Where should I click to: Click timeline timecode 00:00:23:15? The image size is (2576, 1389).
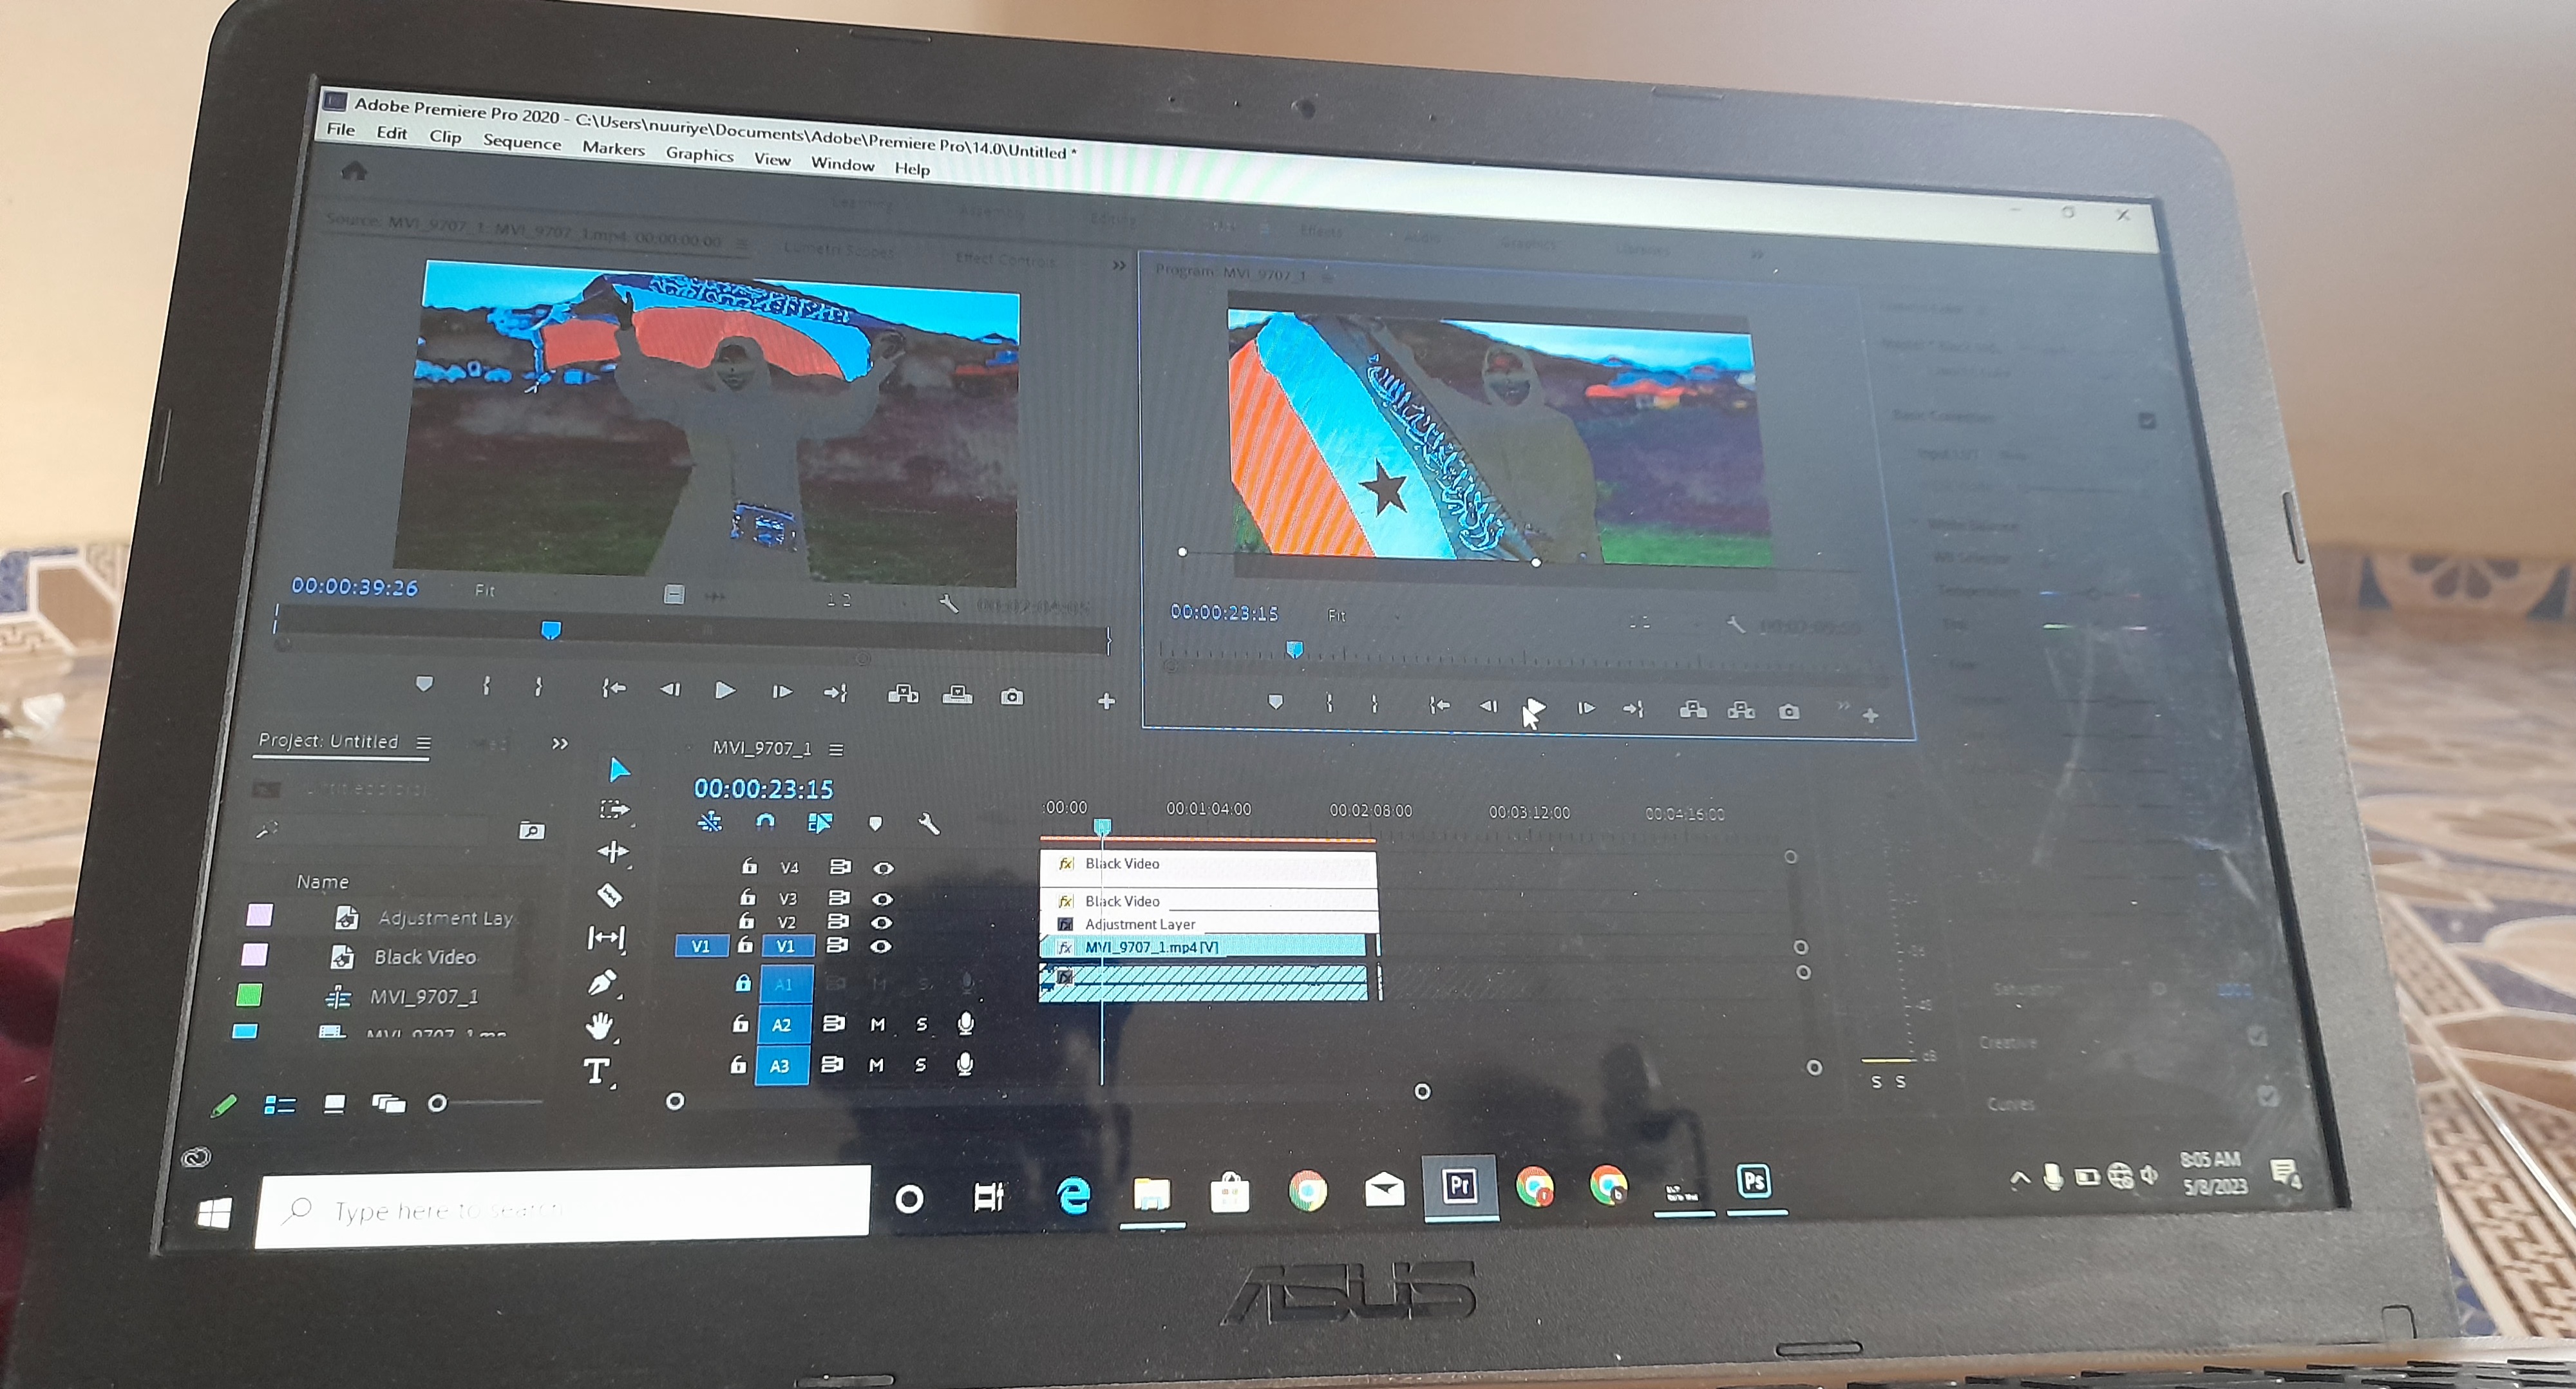pyautogui.click(x=763, y=789)
